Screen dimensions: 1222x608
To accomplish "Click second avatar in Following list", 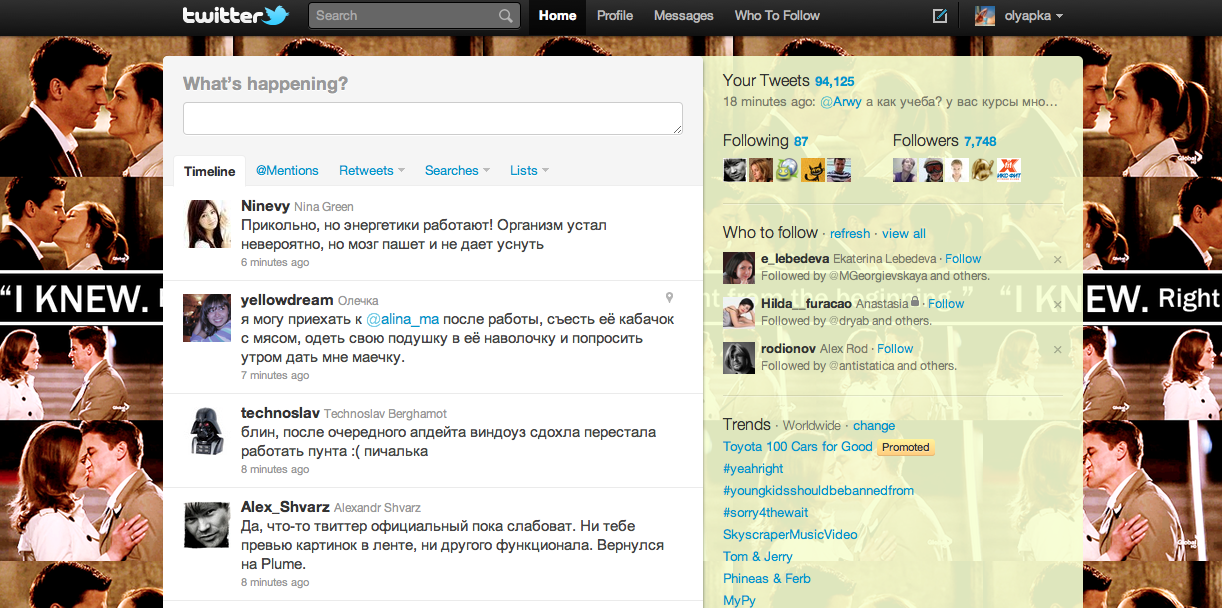I will (761, 169).
